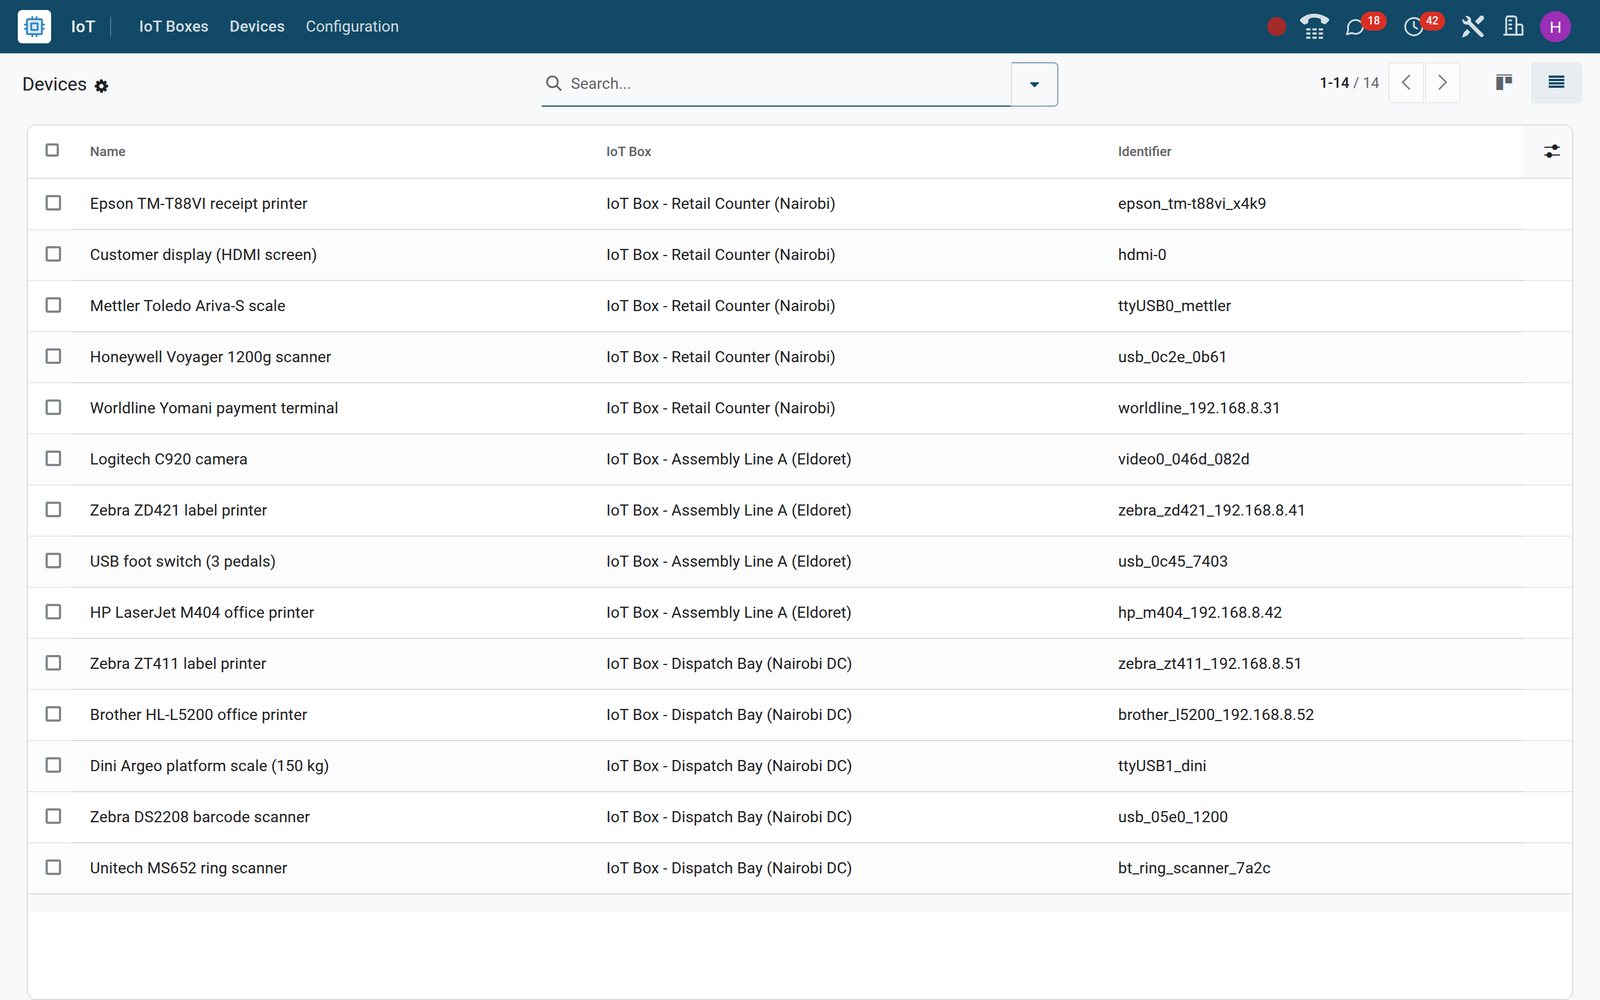Image resolution: width=1600 pixels, height=1000 pixels.
Task: Open the IoT Boxes menu
Action: pos(174,26)
